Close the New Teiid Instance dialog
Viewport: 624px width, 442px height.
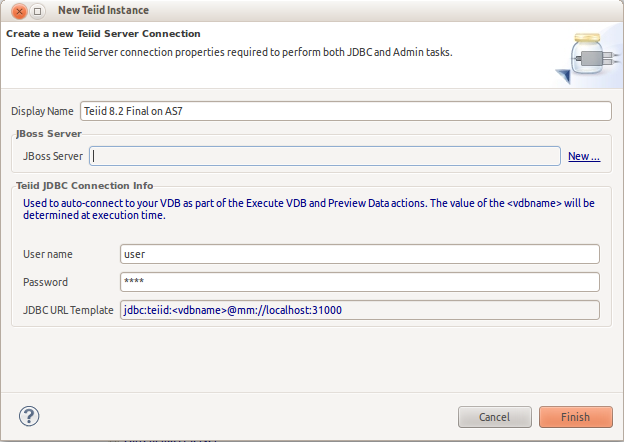[x=18, y=10]
